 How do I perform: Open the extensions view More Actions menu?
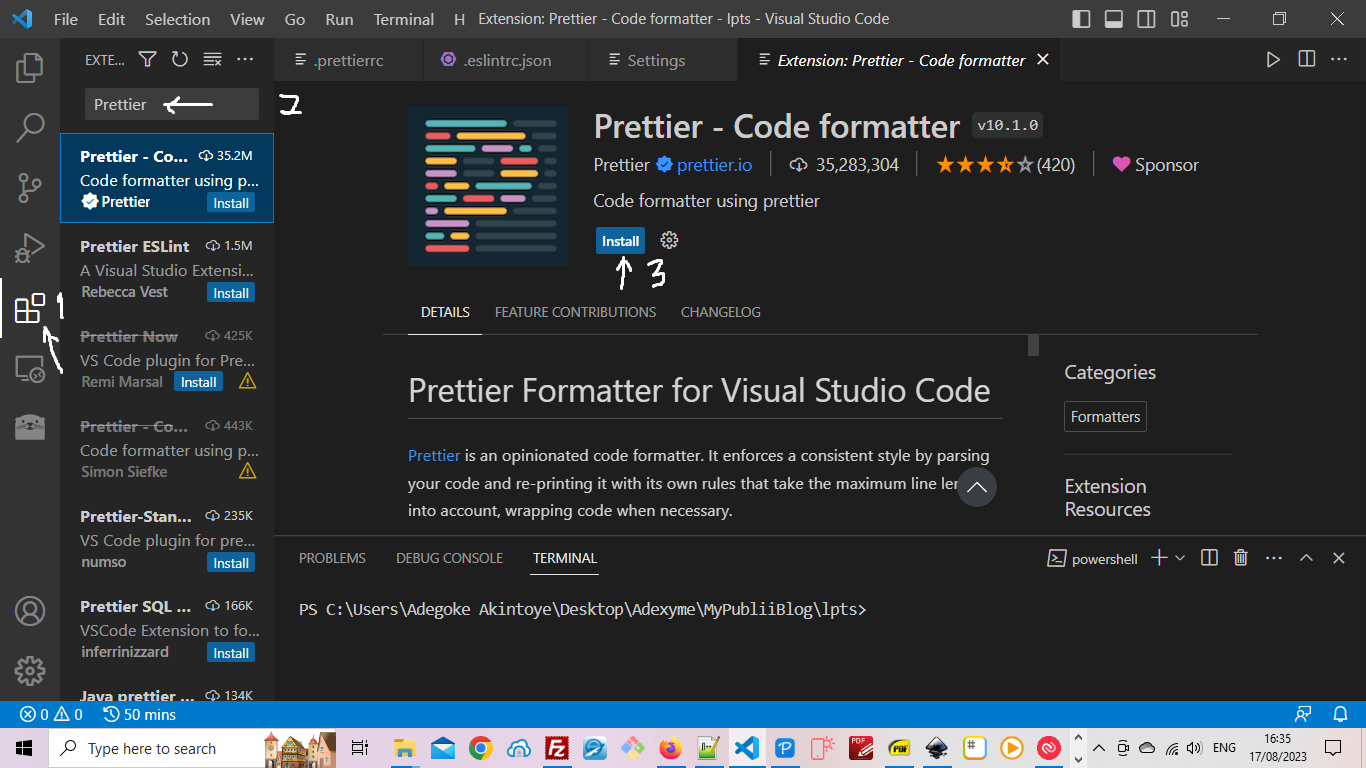pyautogui.click(x=245, y=60)
